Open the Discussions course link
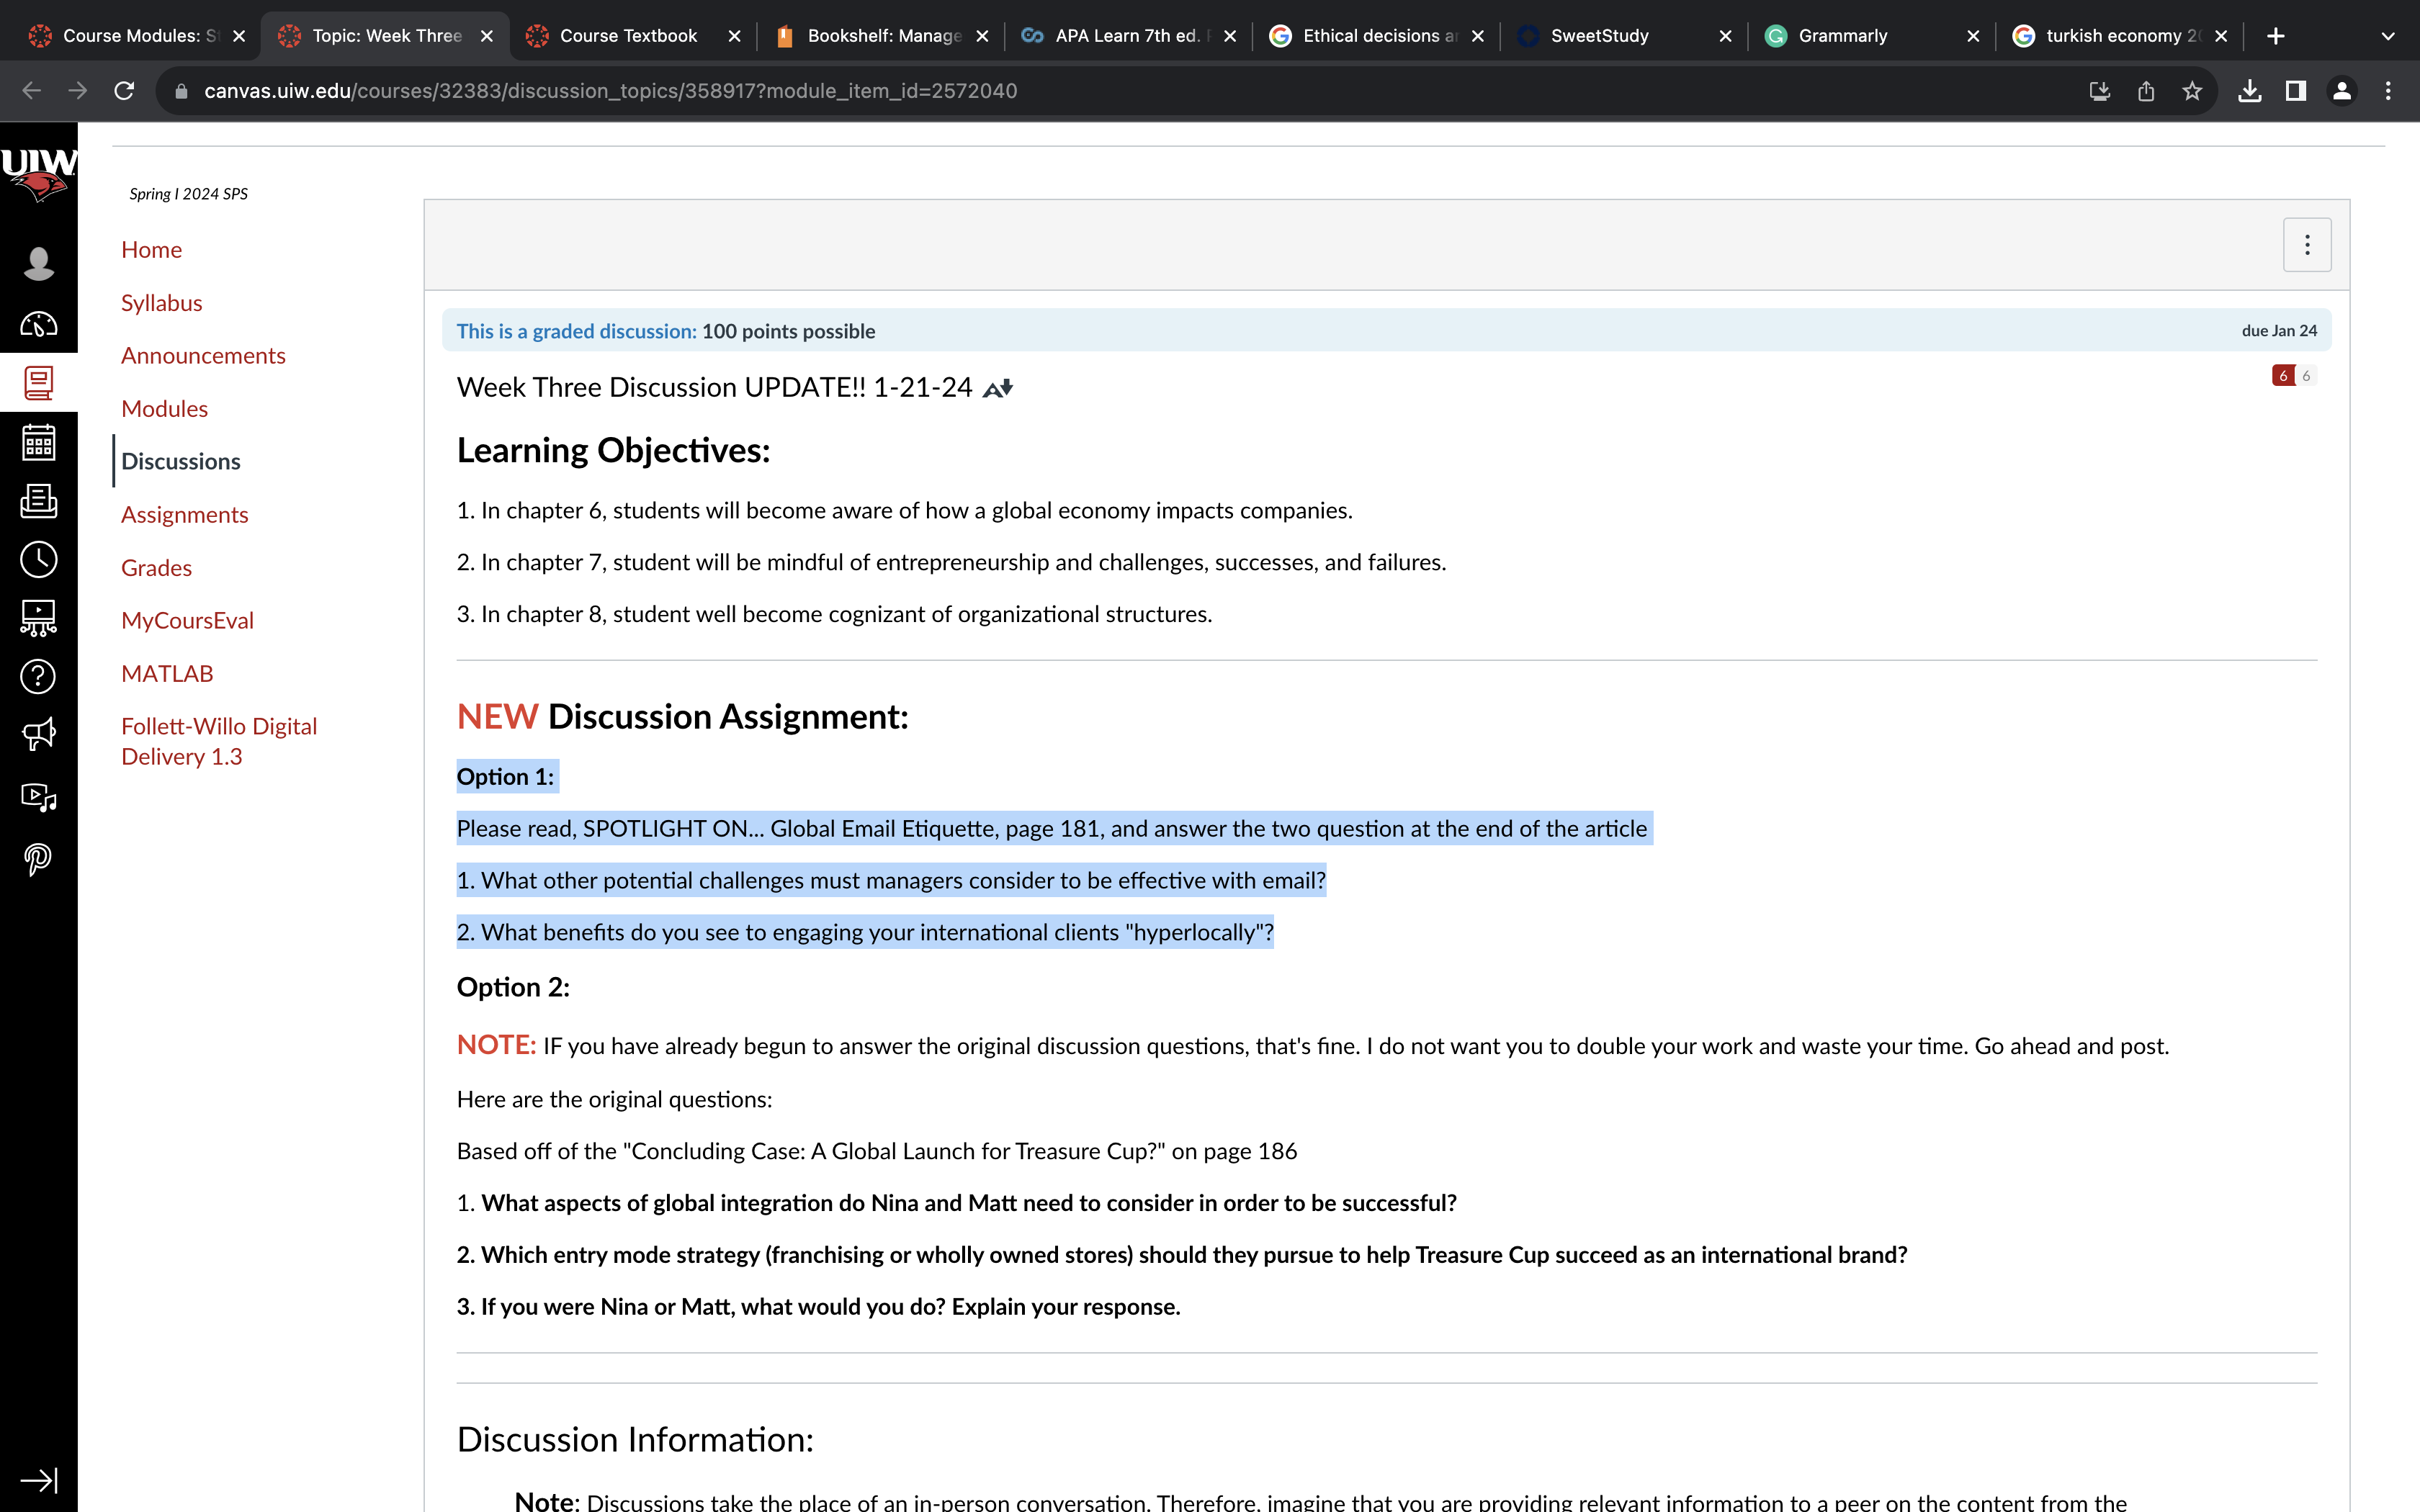 [x=180, y=462]
